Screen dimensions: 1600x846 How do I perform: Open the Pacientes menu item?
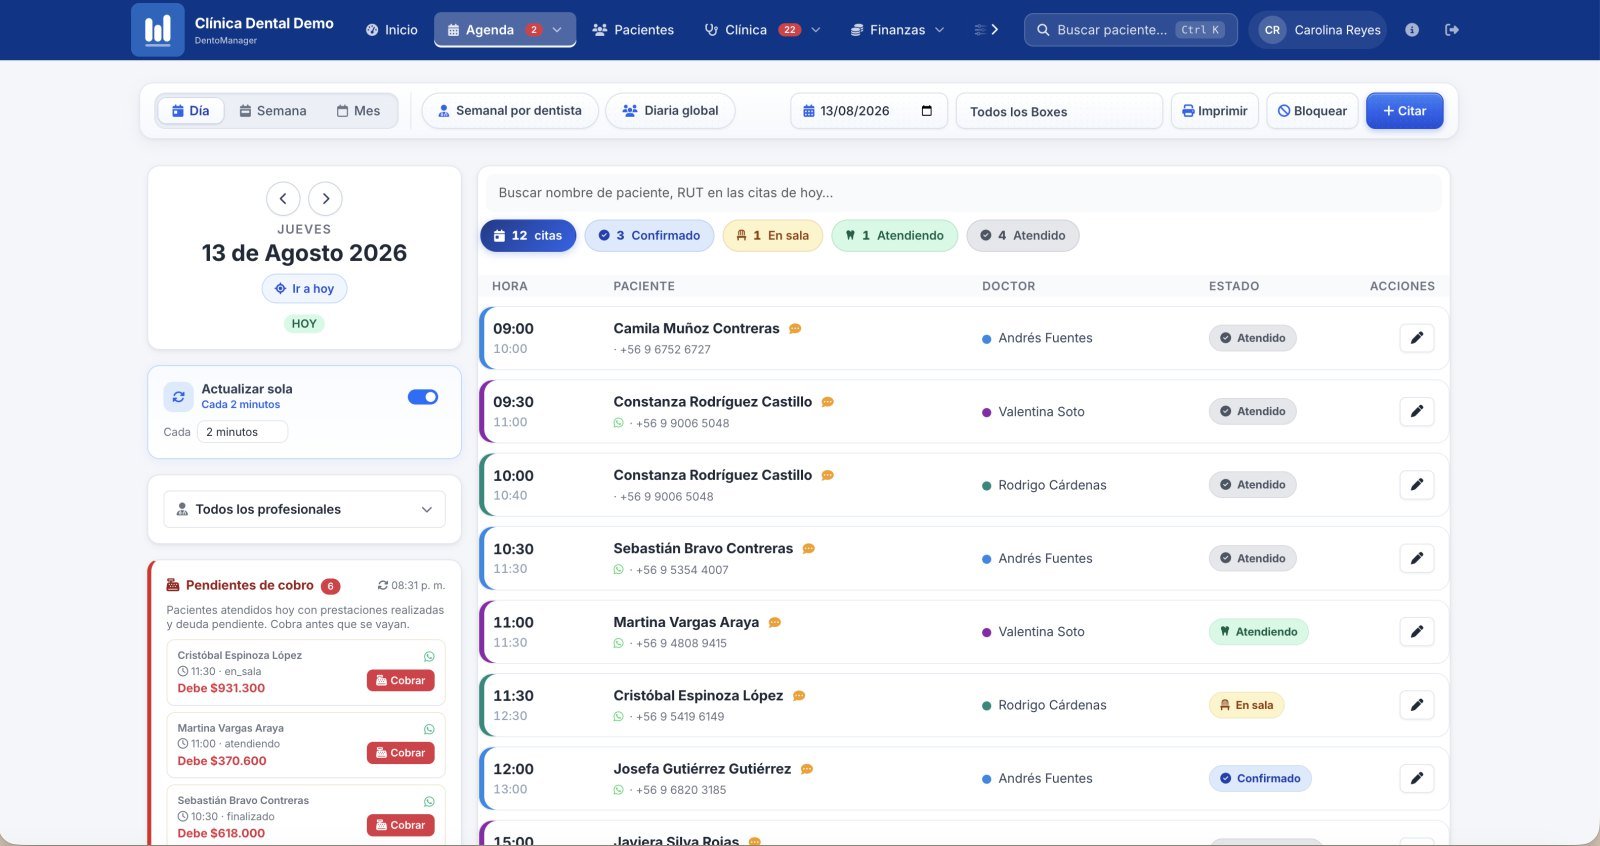pyautogui.click(x=633, y=30)
